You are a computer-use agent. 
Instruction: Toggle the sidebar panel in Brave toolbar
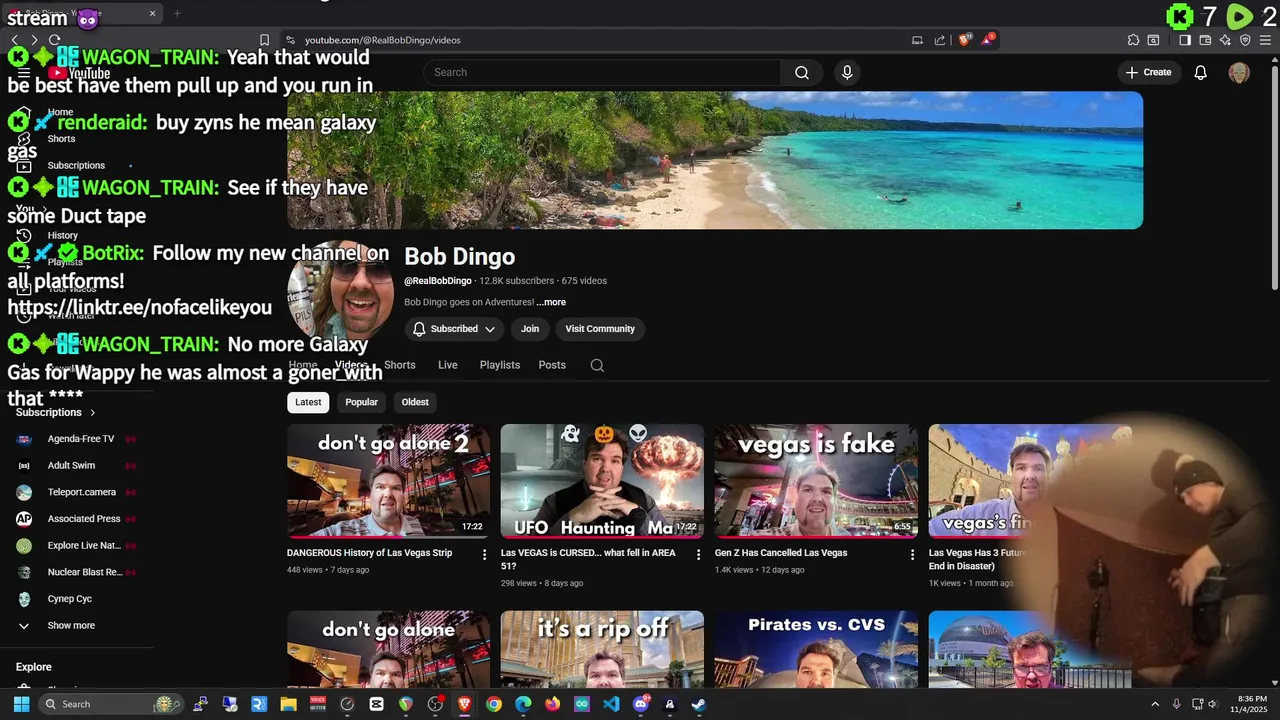[1185, 40]
